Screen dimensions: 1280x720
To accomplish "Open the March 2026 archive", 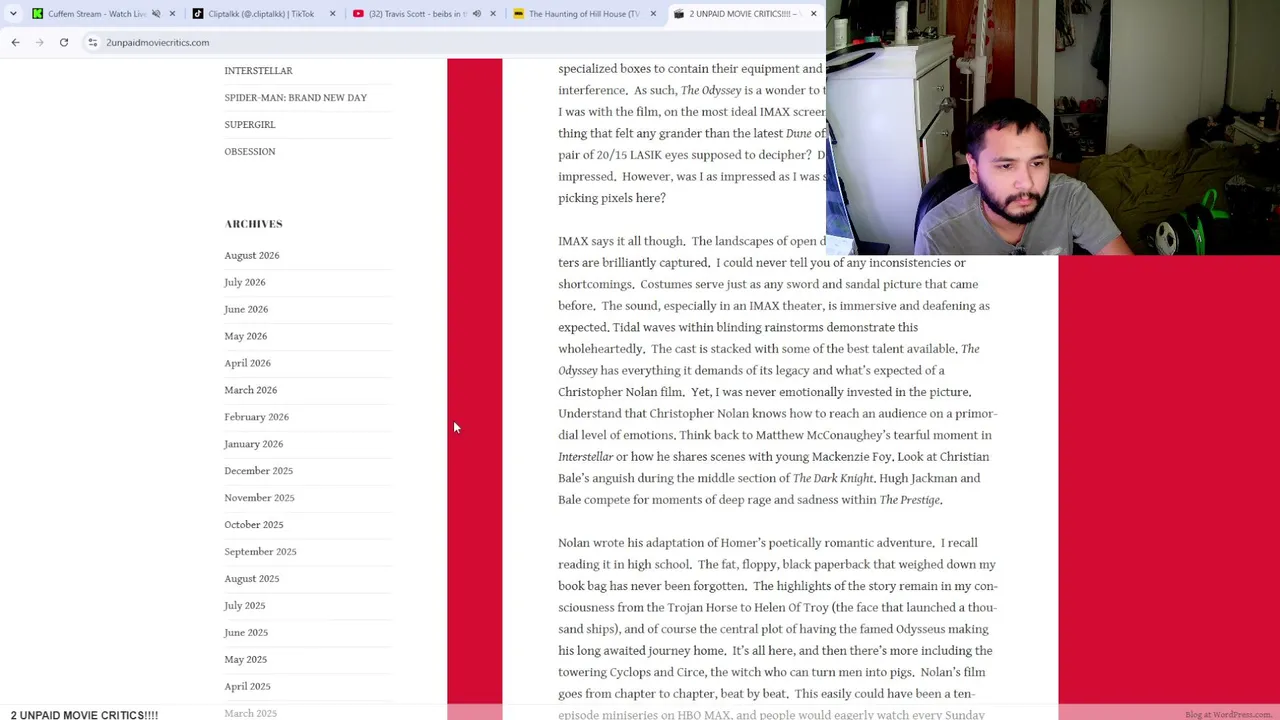I will point(250,391).
